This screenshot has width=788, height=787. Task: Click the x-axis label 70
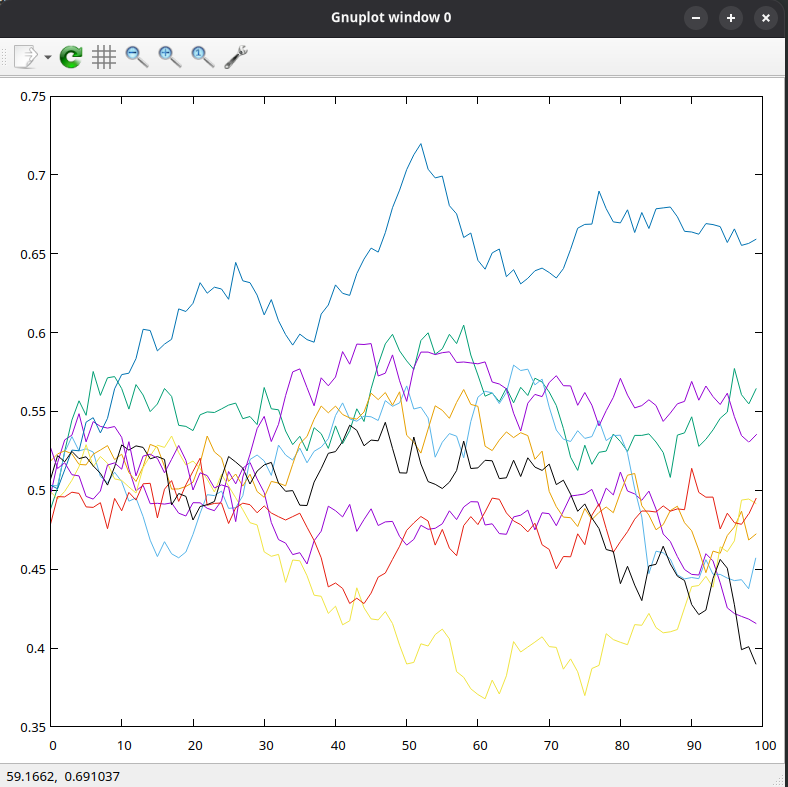[x=551, y=745]
